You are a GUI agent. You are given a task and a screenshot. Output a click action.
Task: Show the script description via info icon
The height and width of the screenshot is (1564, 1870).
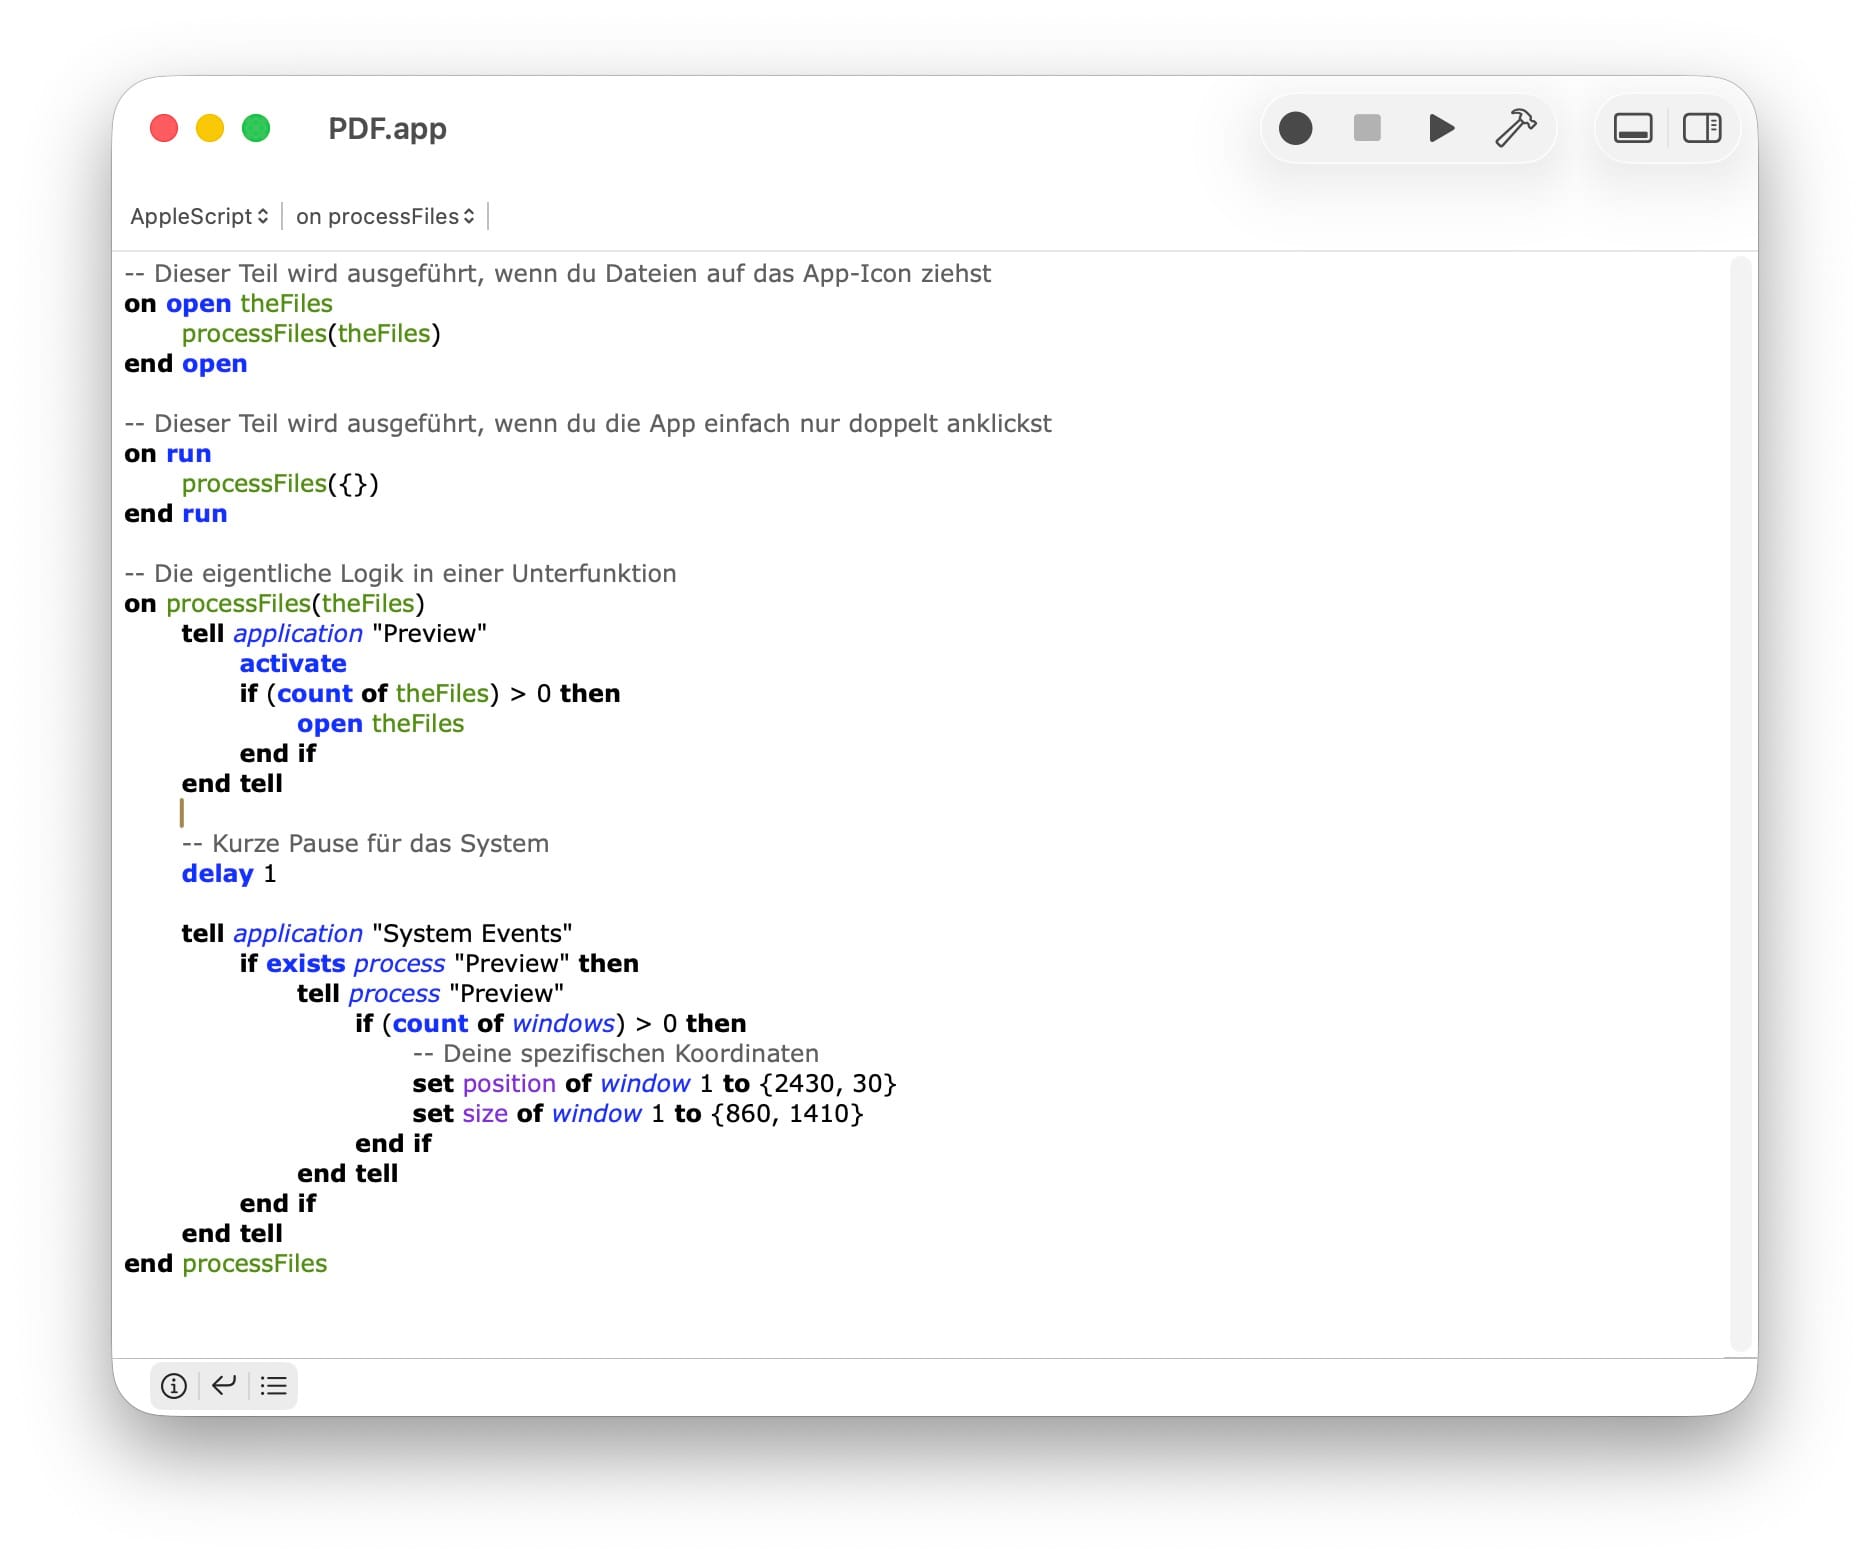tap(174, 1385)
